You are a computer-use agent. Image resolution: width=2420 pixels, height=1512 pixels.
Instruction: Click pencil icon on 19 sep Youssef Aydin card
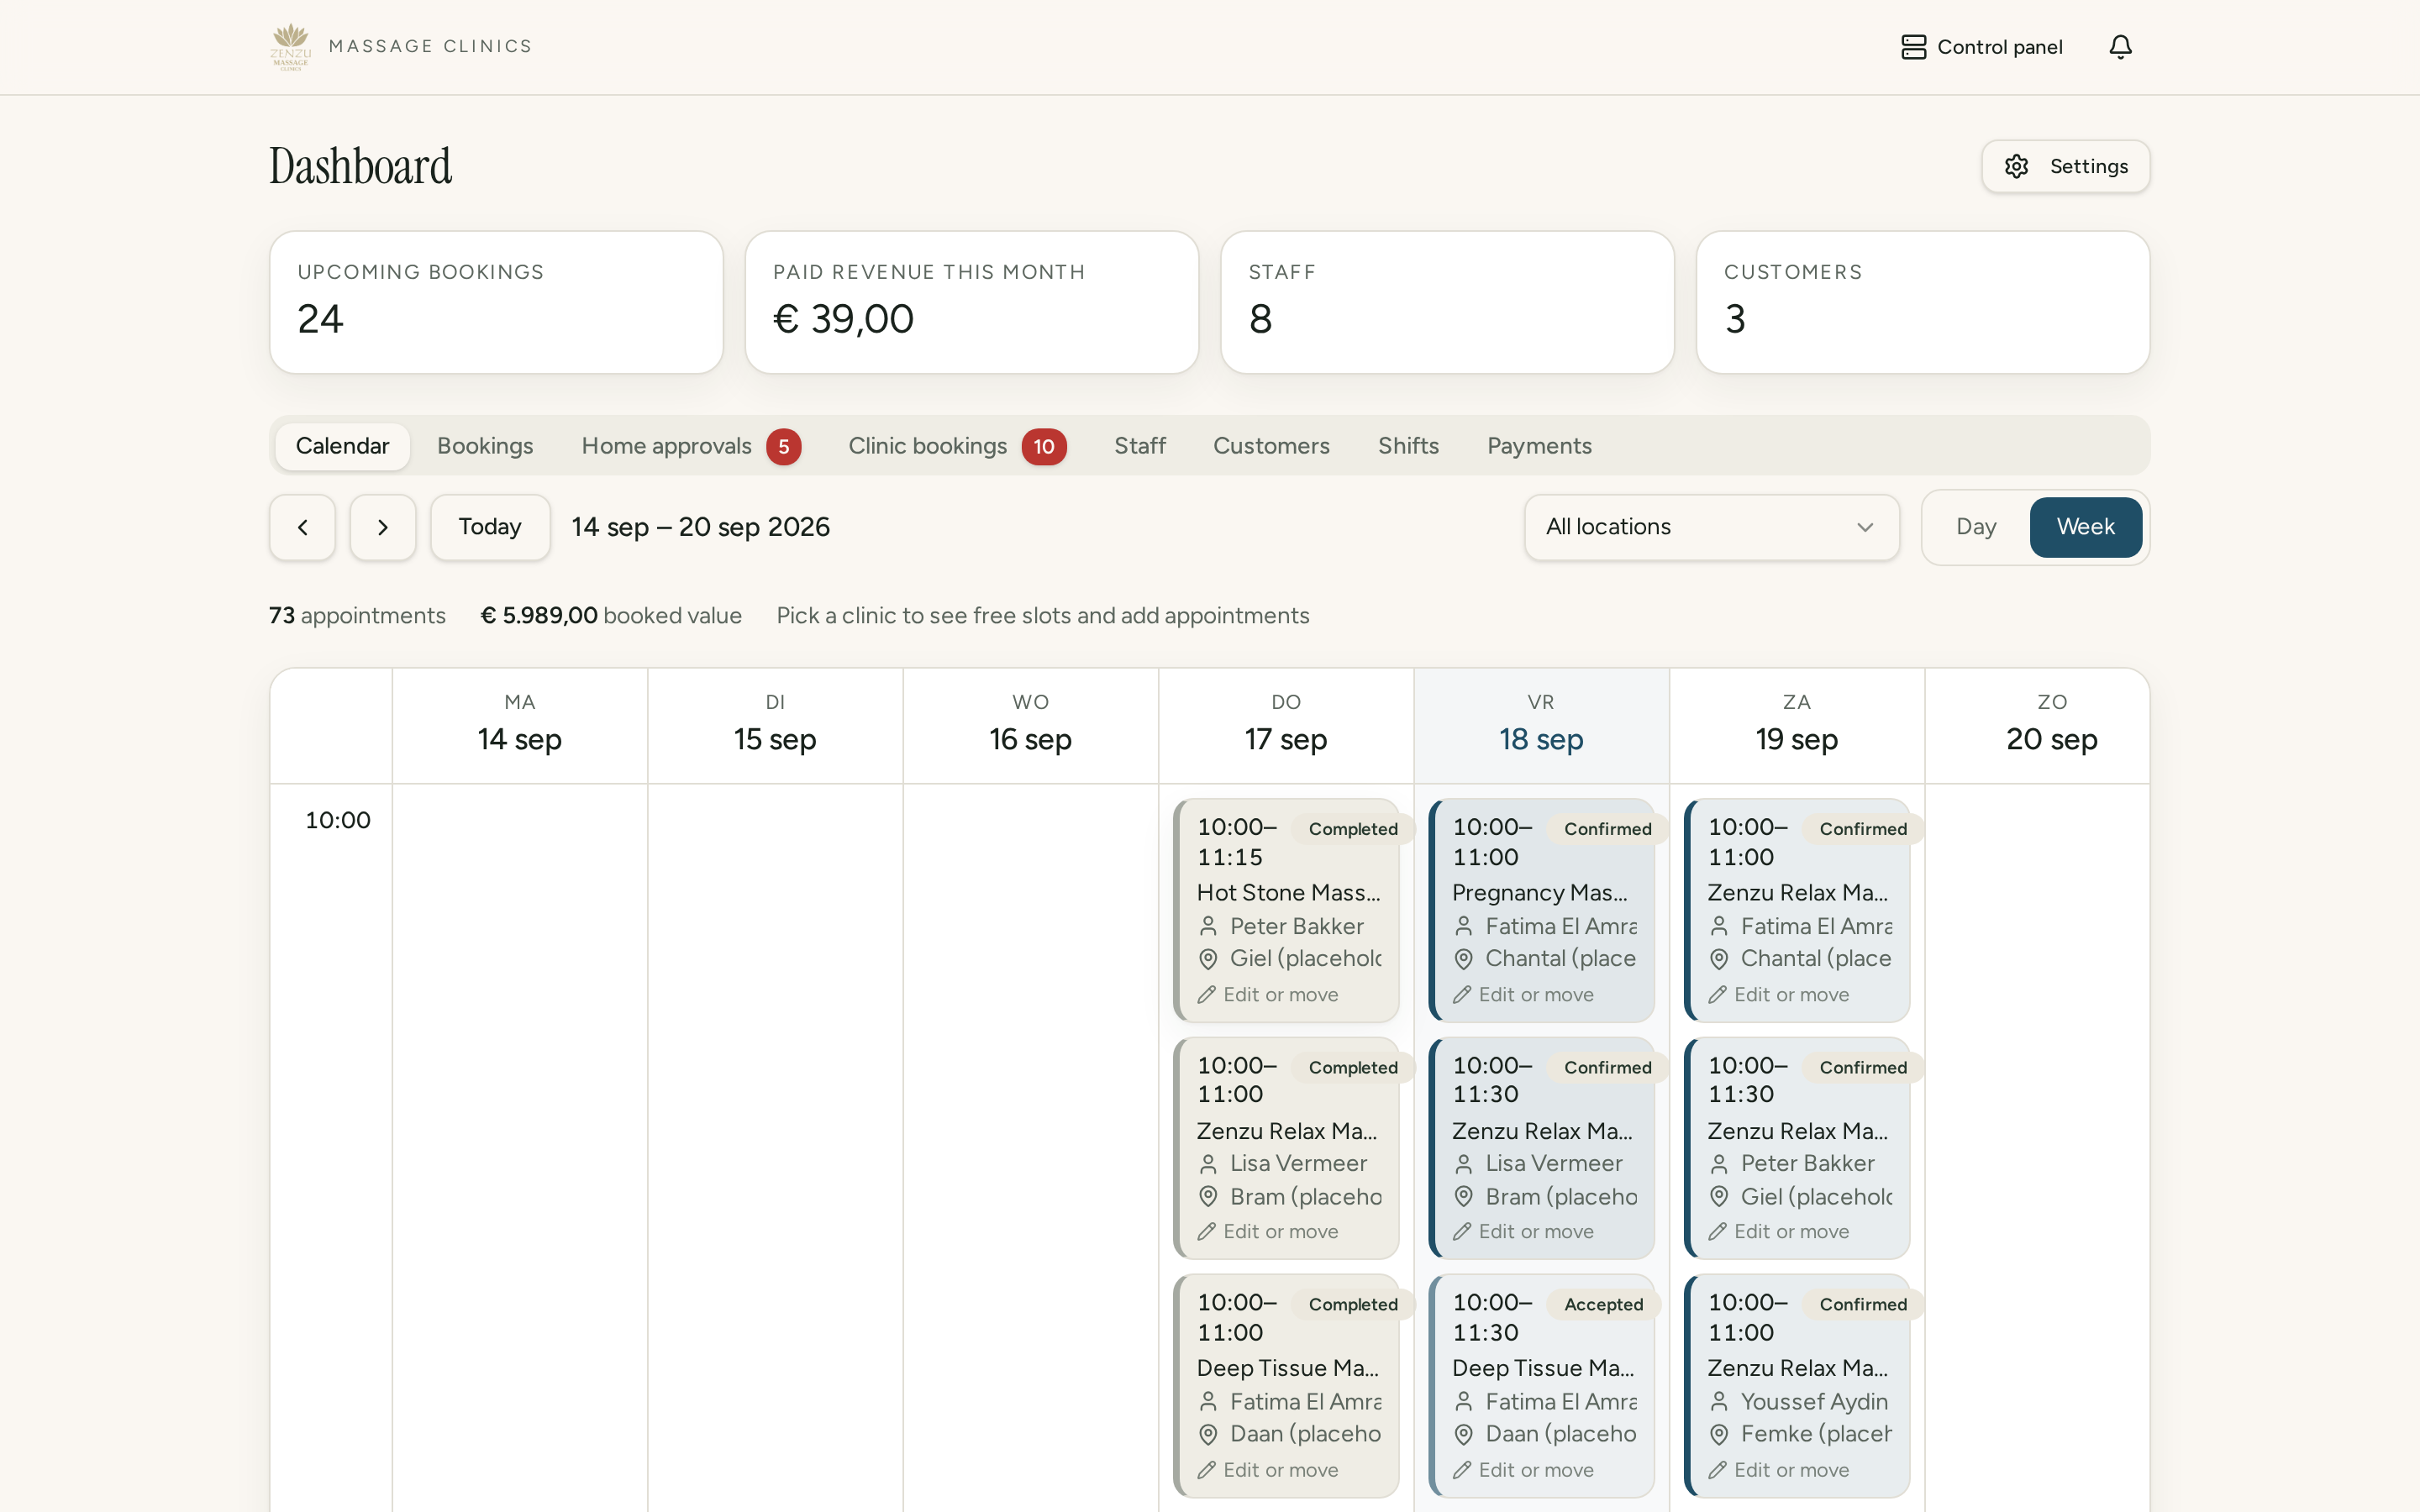[1717, 1470]
